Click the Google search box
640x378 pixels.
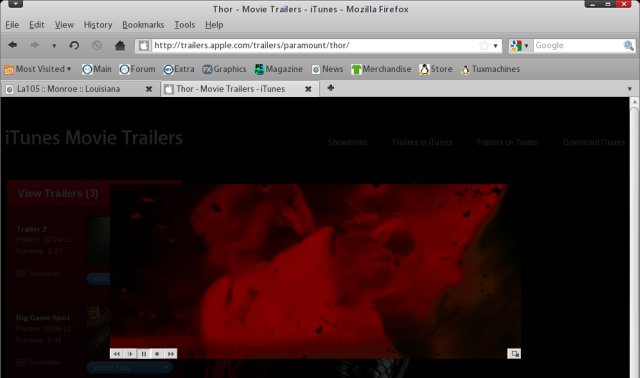[x=578, y=45]
